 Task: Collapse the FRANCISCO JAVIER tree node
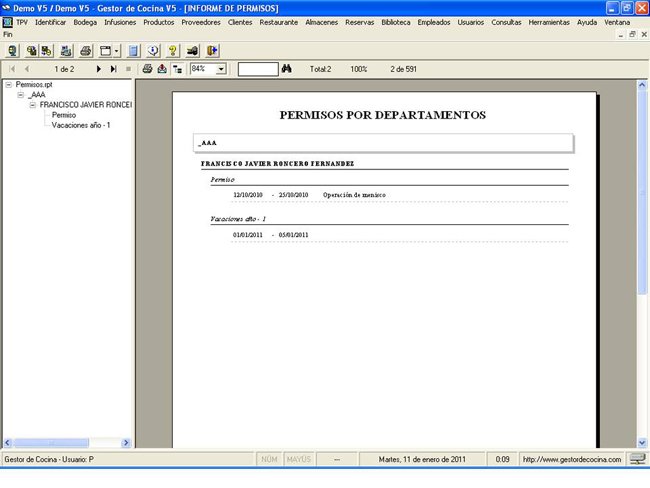(x=33, y=105)
